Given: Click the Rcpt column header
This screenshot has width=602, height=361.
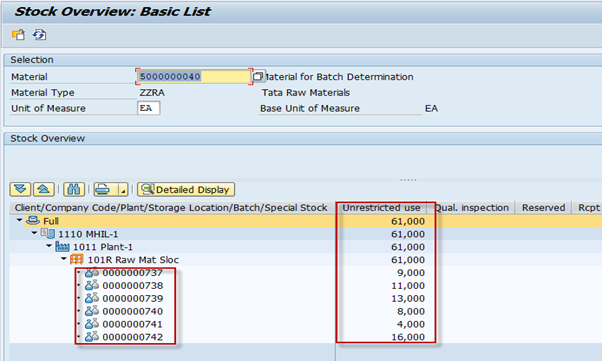Looking at the screenshot, I should (x=587, y=207).
